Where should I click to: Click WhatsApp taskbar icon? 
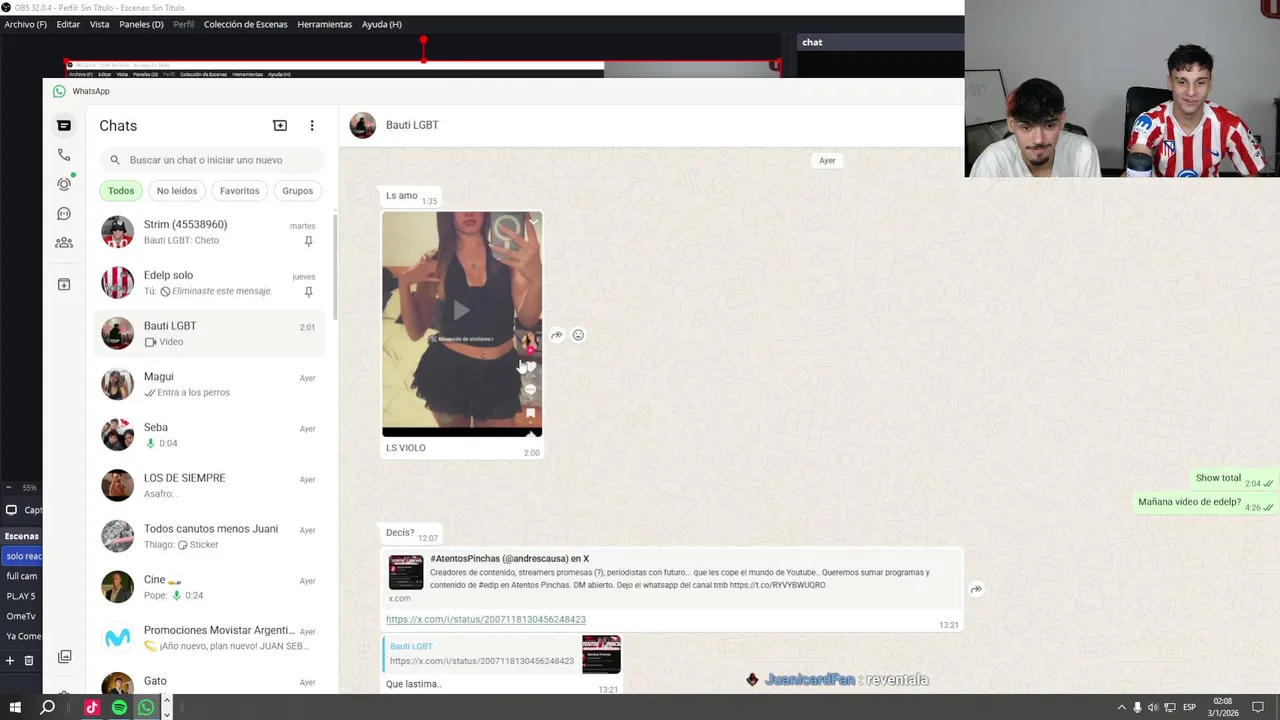[x=146, y=708]
